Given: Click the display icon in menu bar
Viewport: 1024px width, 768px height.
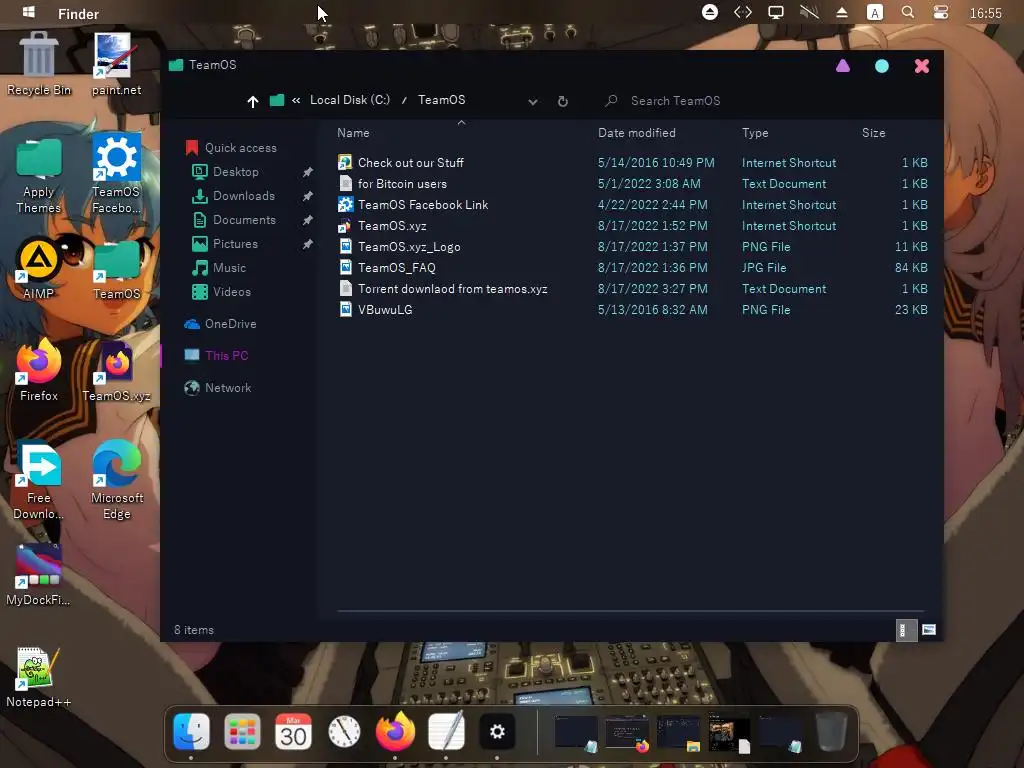Looking at the screenshot, I should [776, 12].
